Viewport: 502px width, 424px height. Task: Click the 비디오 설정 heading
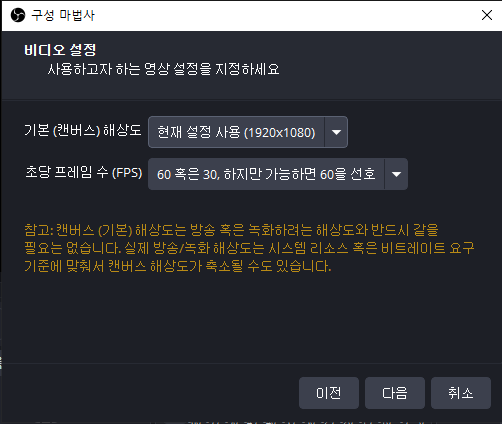coord(60,50)
